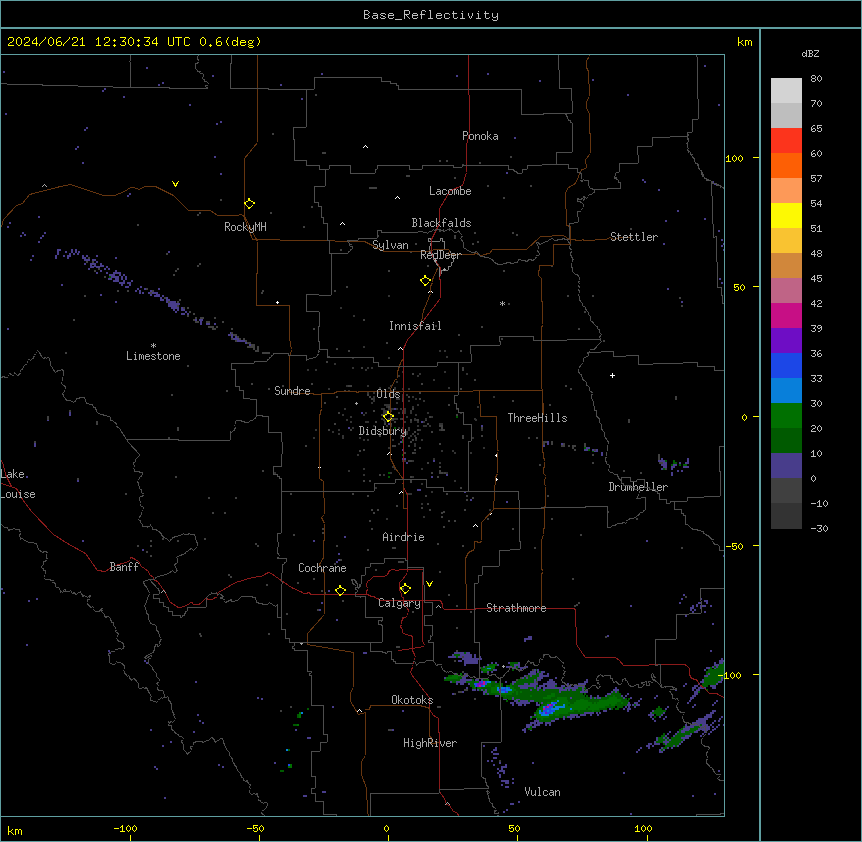Choose the royal blue swatch in dBZ legend
Viewport: 862px width, 842px height.
[x=786, y=365]
